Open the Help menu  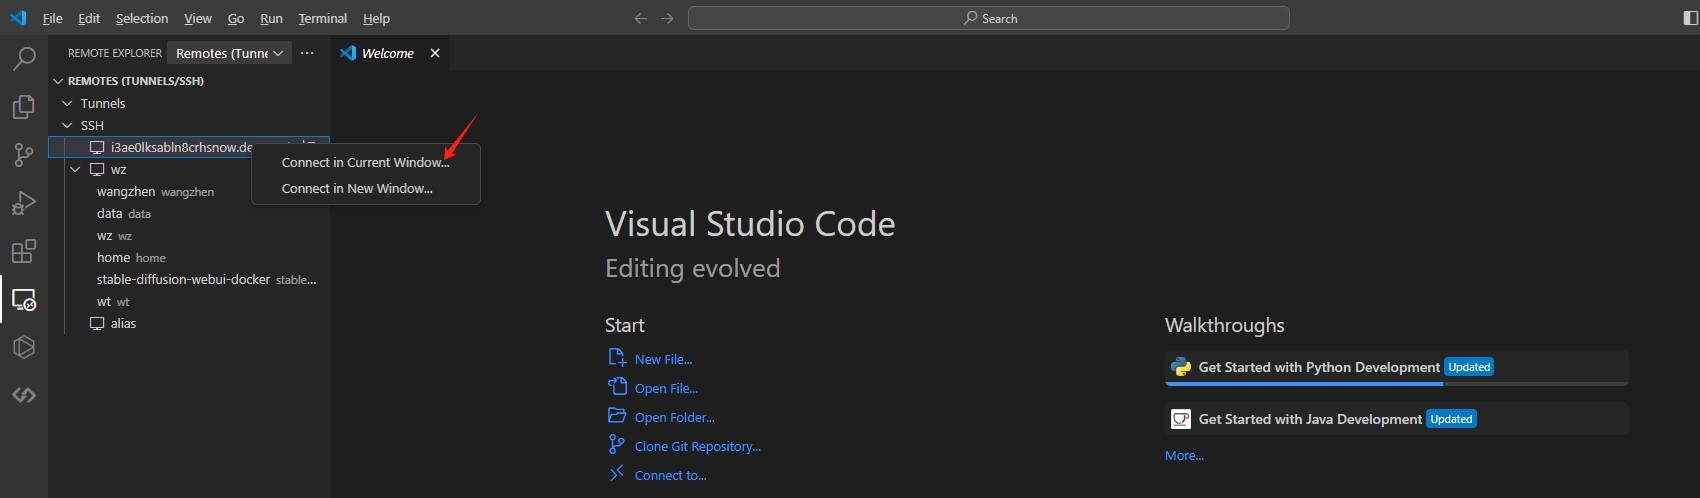[x=376, y=18]
